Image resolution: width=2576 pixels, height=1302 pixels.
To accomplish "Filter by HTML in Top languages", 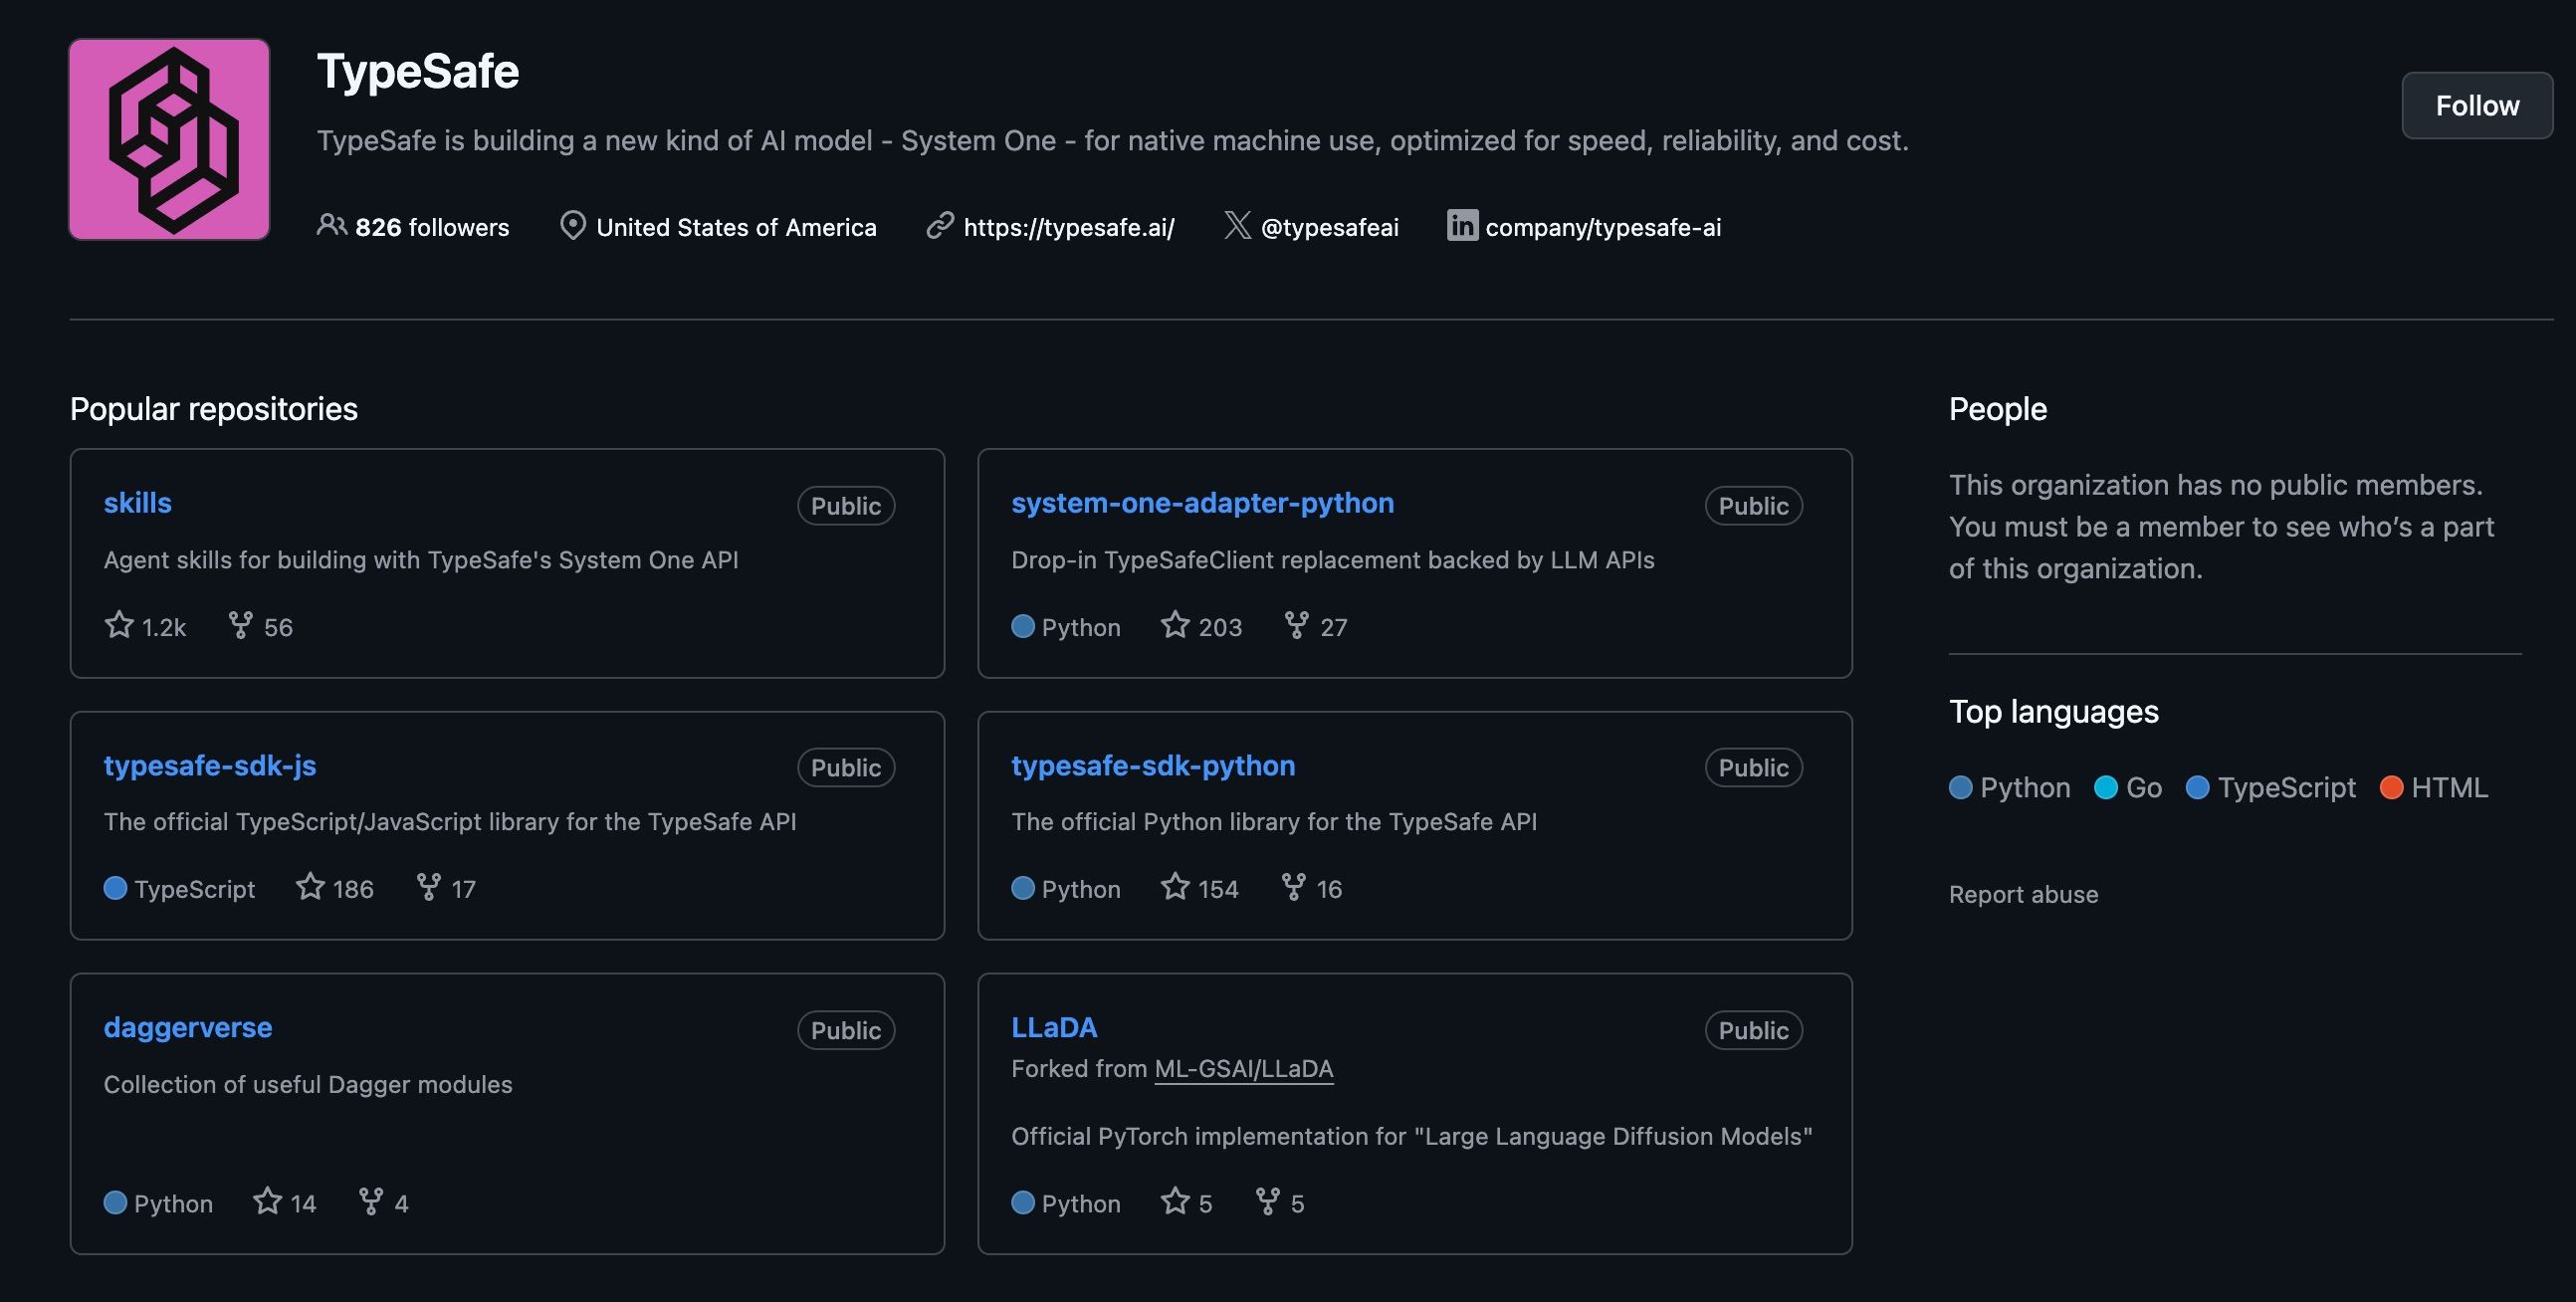I will click(x=2434, y=787).
